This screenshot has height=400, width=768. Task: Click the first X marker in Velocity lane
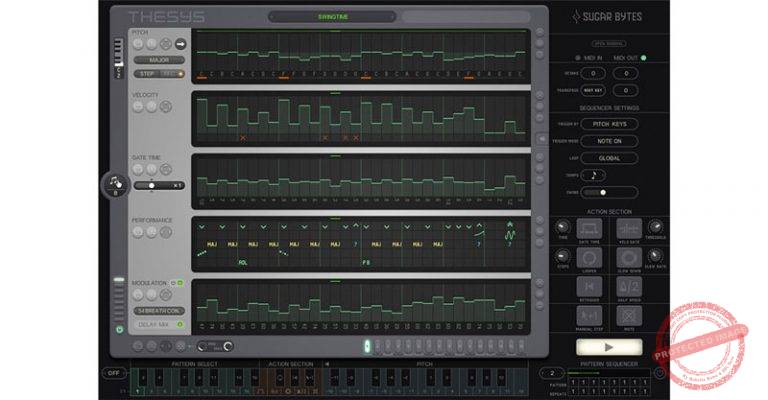coord(243,138)
